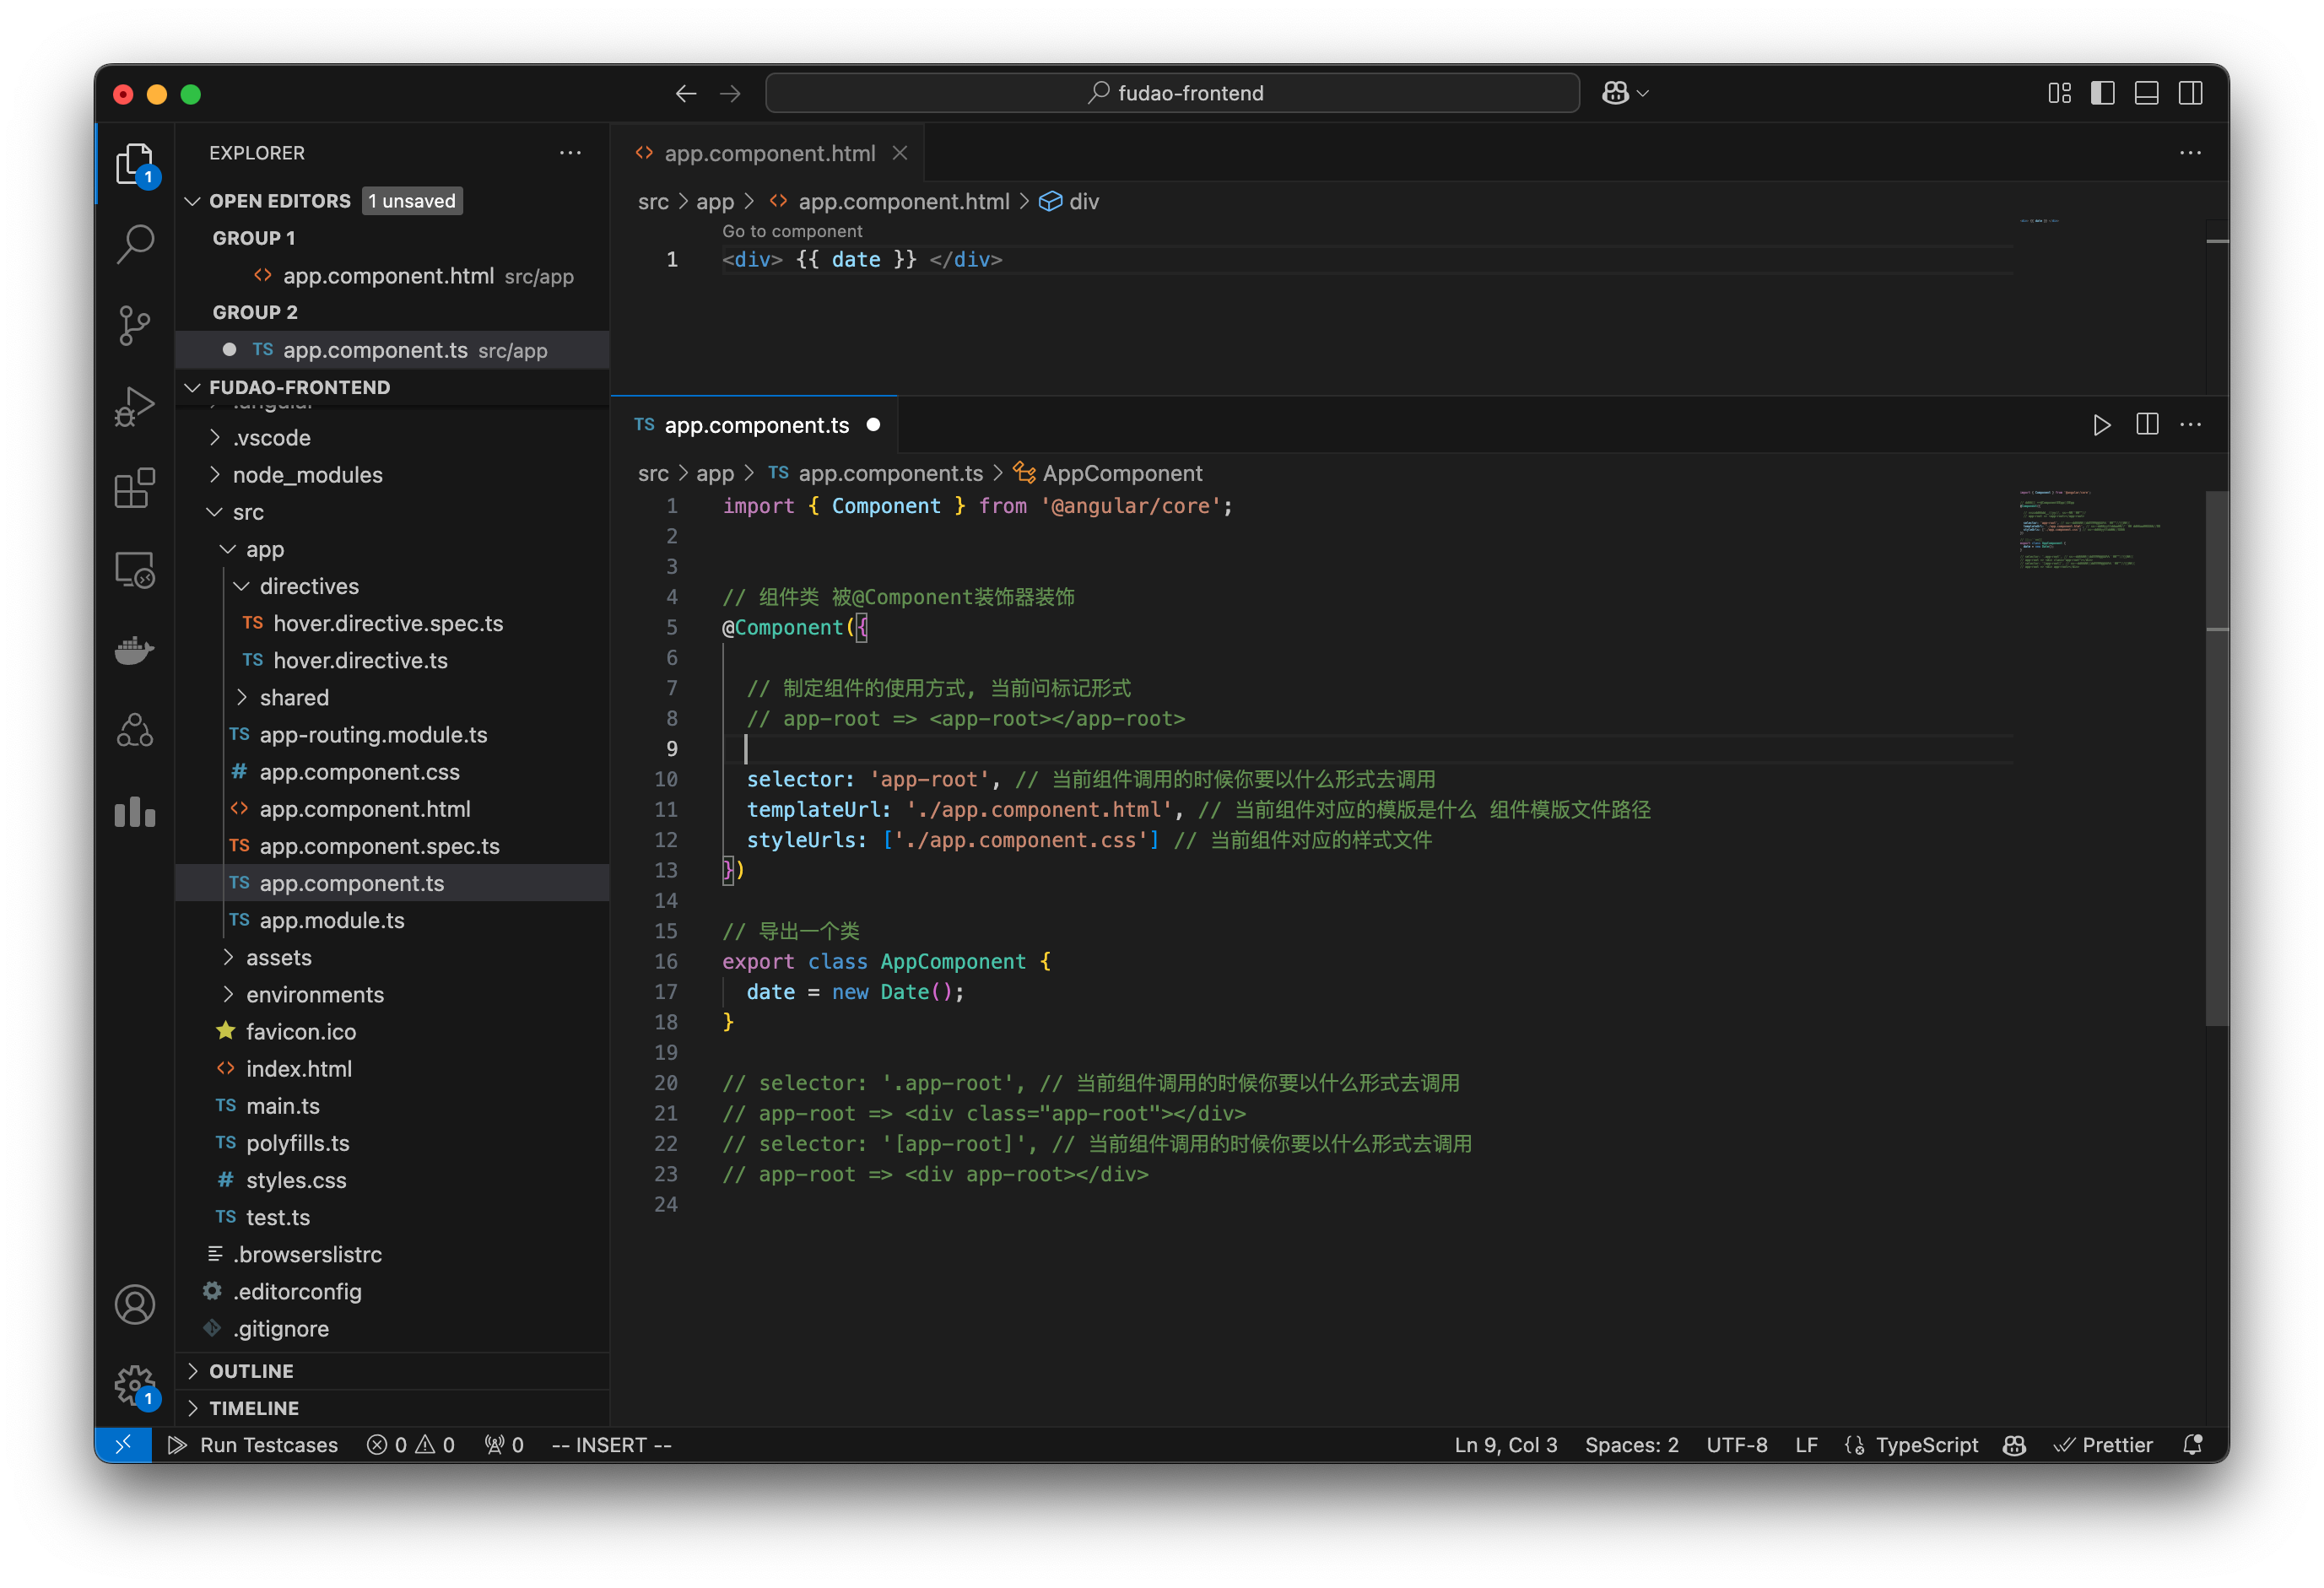Toggle the secondary side bar
2324x1588 pixels.
pyautogui.click(x=2191, y=92)
